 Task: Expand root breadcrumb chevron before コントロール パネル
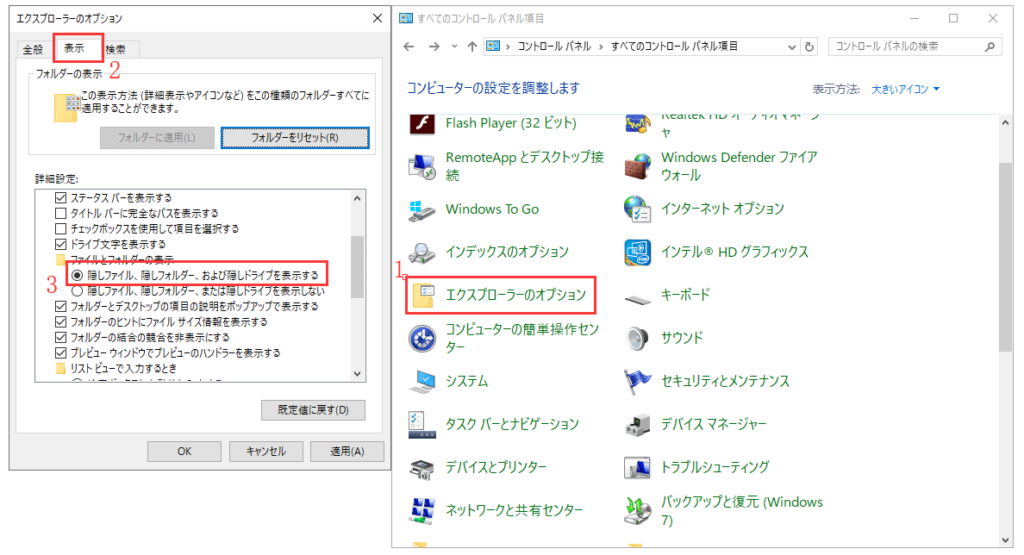[508, 46]
